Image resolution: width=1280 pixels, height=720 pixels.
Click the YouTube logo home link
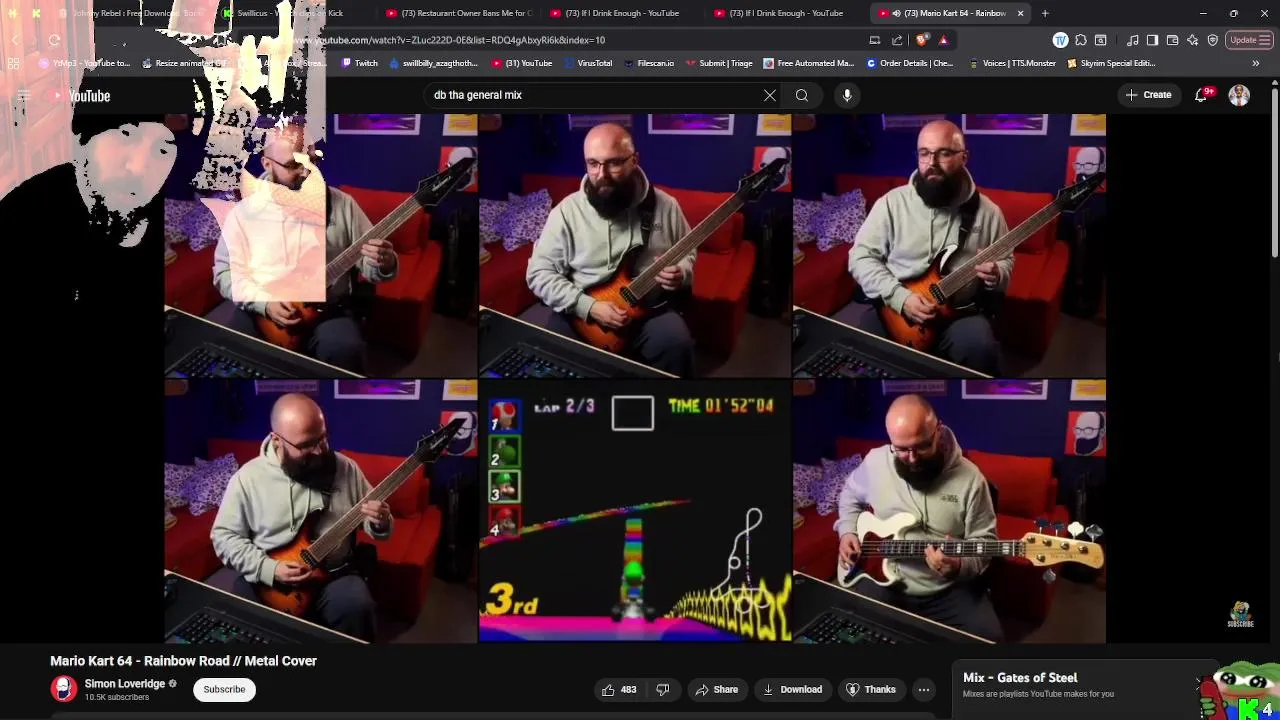coord(80,96)
